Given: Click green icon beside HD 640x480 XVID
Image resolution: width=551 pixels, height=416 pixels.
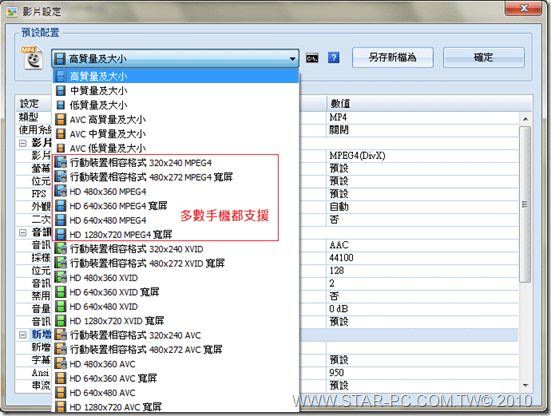Looking at the screenshot, I should (61, 306).
